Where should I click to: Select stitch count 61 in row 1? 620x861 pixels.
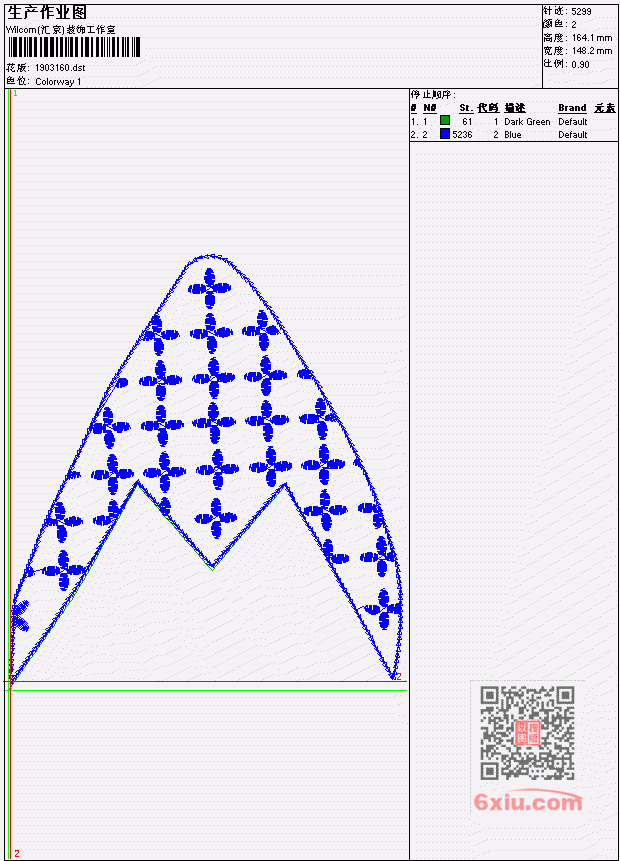[x=467, y=121]
